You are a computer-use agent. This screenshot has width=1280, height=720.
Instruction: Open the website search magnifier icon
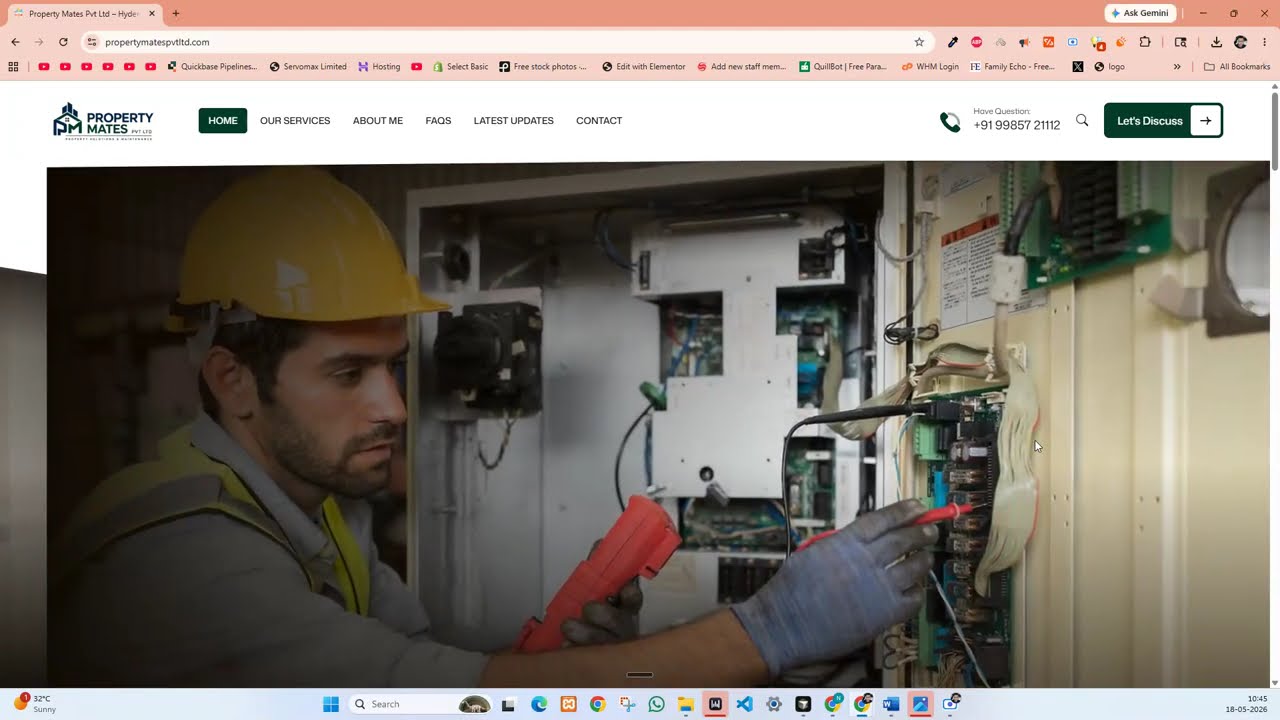(1082, 120)
